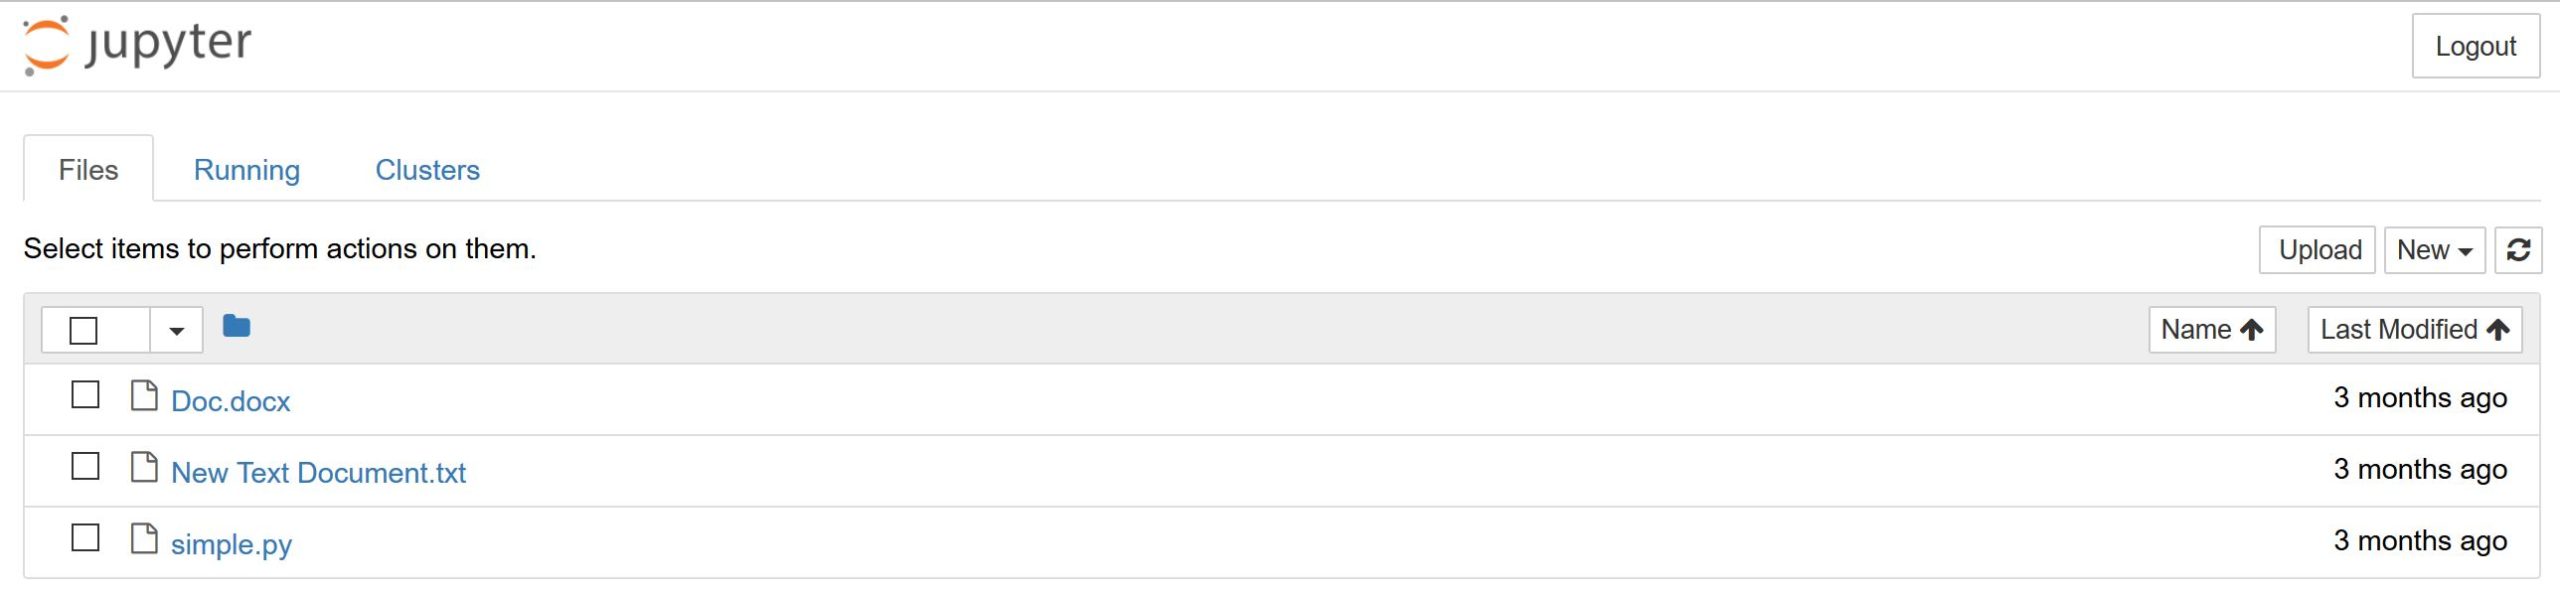Open the simple.py file link
The image size is (2560, 596).
(231, 544)
